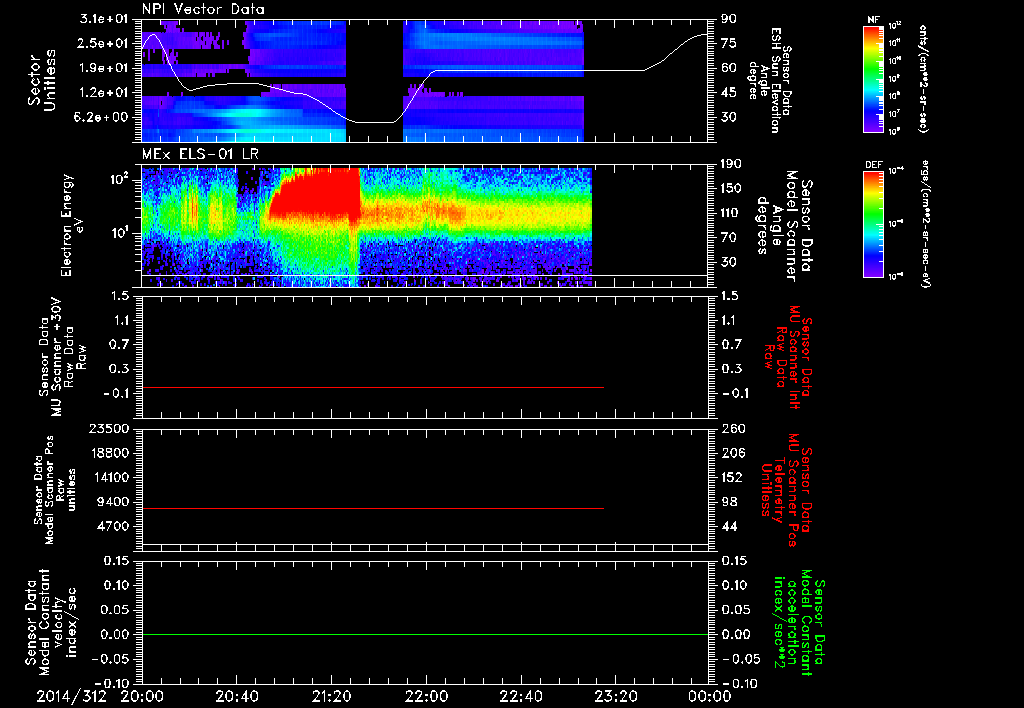
Task: Click the 6.2e+00 sector tick value
Action: tap(99, 118)
